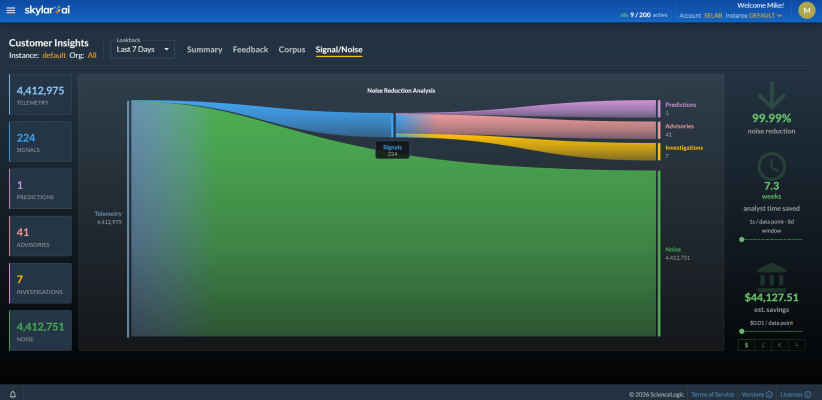Click the analyst time clock icon

click(771, 166)
